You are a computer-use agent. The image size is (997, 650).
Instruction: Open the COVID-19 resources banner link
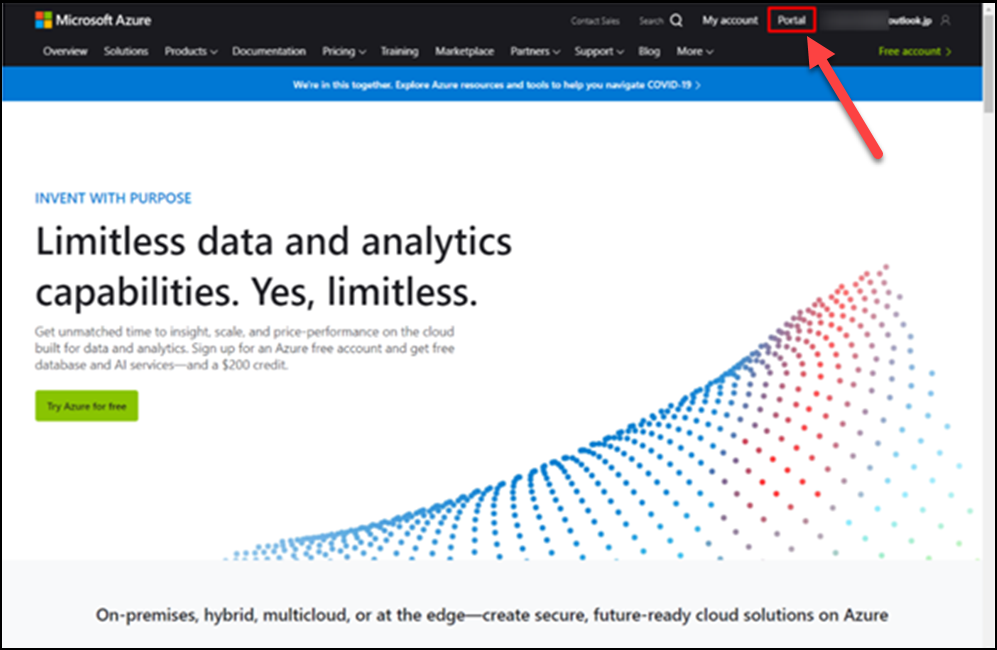click(497, 85)
